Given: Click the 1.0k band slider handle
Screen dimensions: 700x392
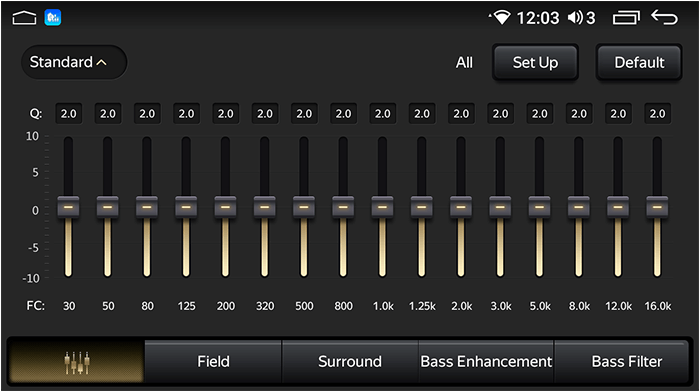Looking at the screenshot, I should click(x=382, y=207).
